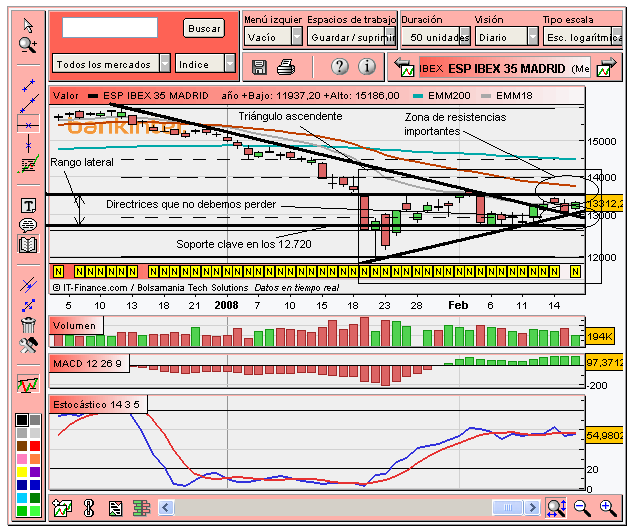Image resolution: width=631 pixels, height=532 pixels.
Task: Pick the brown color swatch
Action: (x=22, y=446)
